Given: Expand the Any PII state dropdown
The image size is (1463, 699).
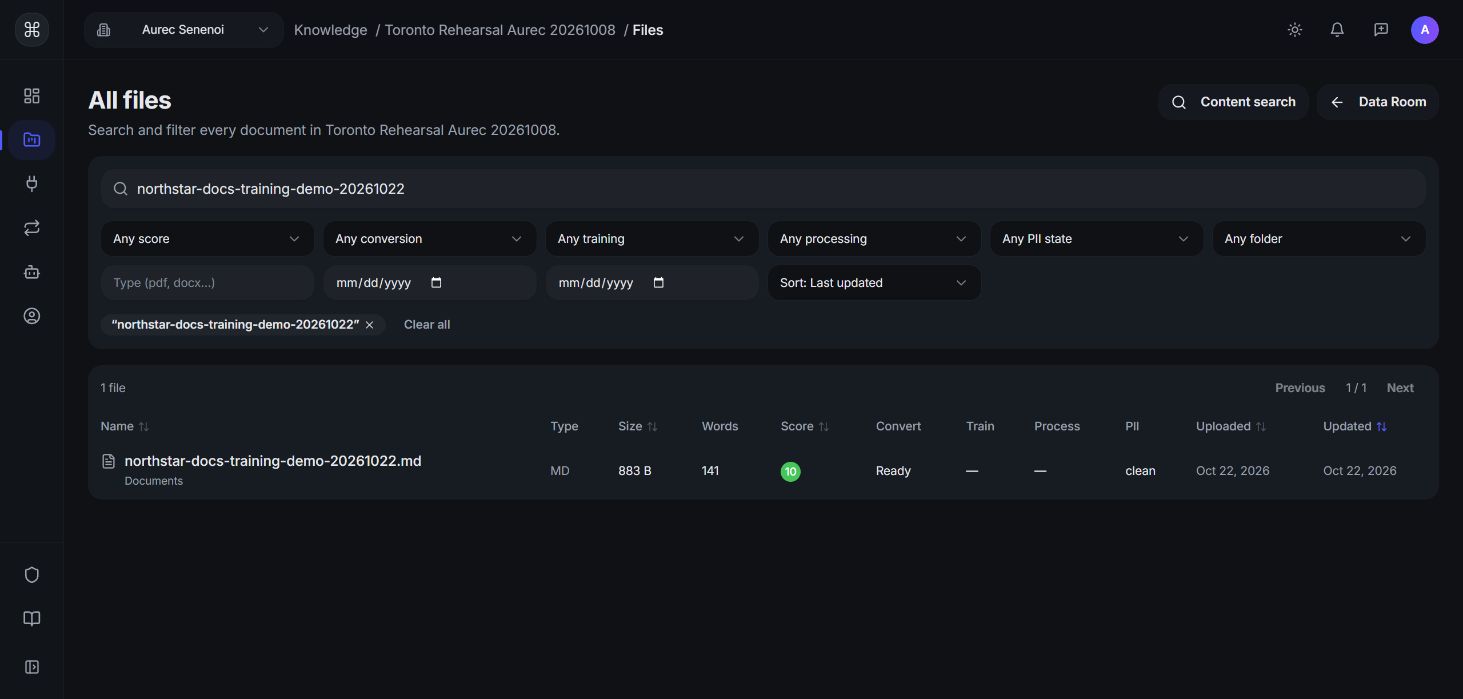Looking at the screenshot, I should (x=1096, y=239).
